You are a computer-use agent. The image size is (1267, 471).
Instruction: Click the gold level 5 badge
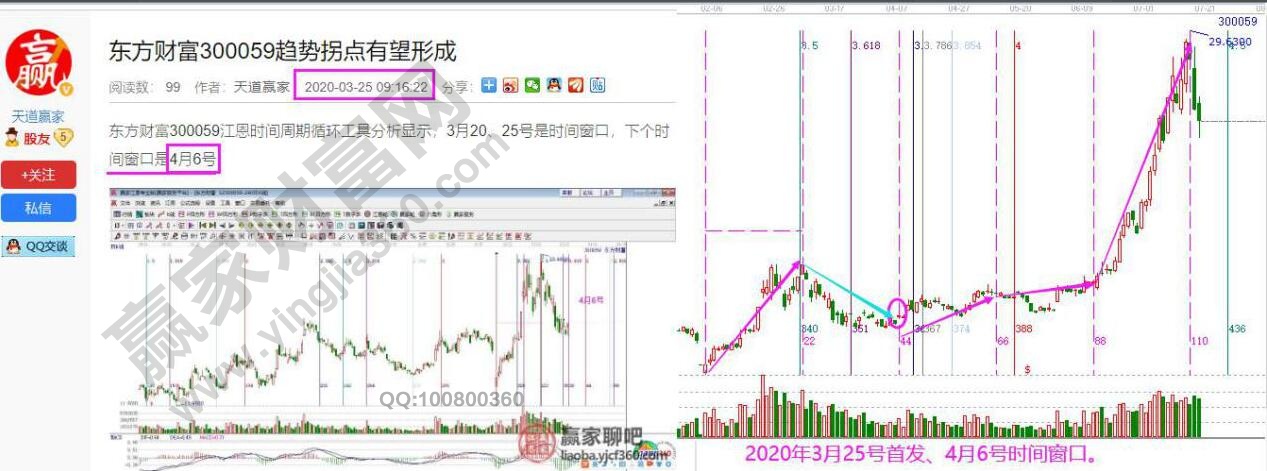[x=63, y=138]
